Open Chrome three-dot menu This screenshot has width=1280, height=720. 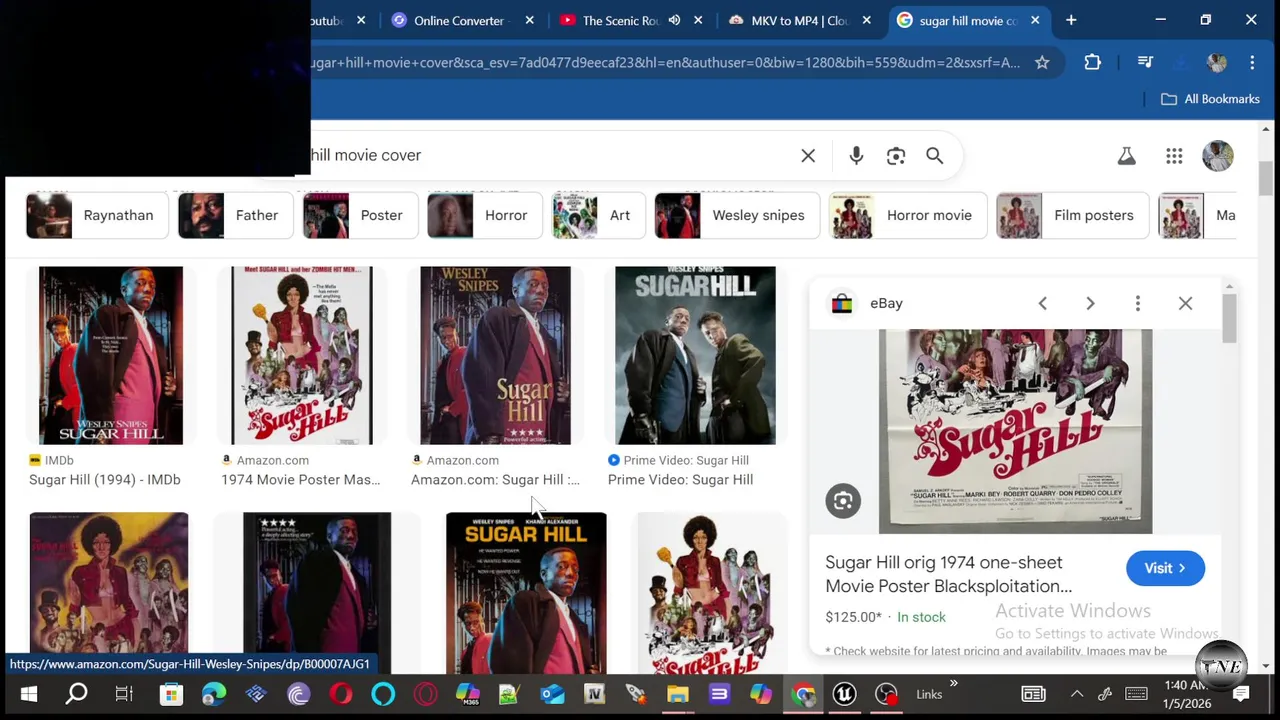click(1252, 62)
